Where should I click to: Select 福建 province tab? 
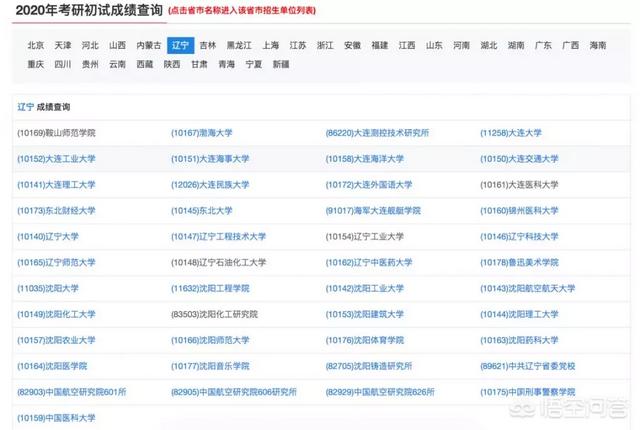click(x=380, y=45)
